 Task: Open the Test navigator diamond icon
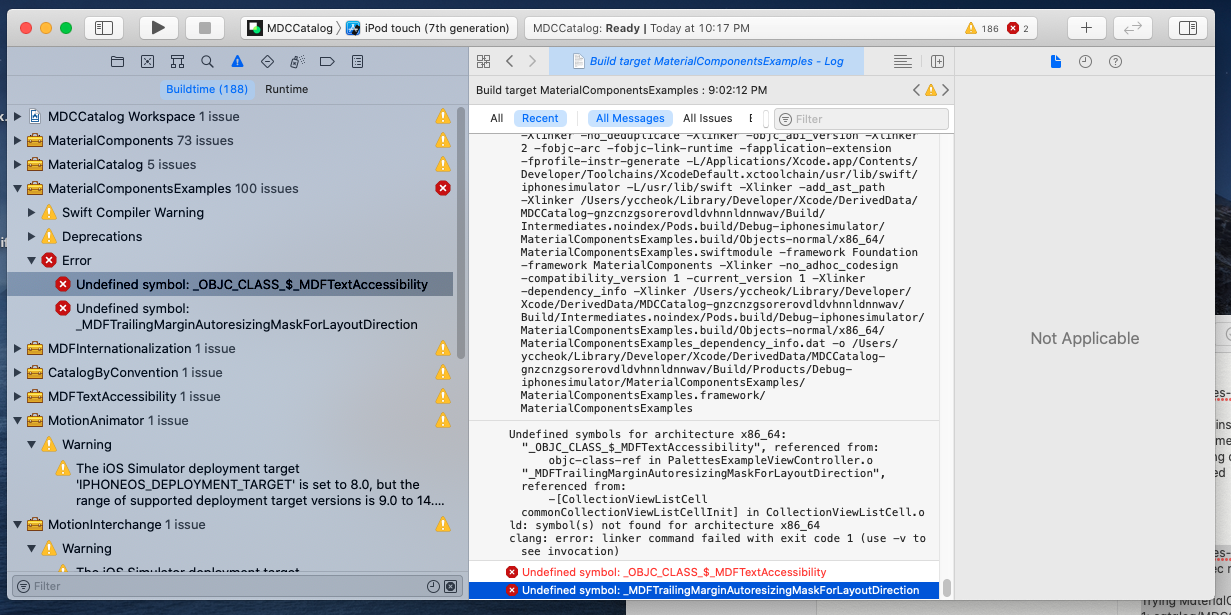[267, 61]
